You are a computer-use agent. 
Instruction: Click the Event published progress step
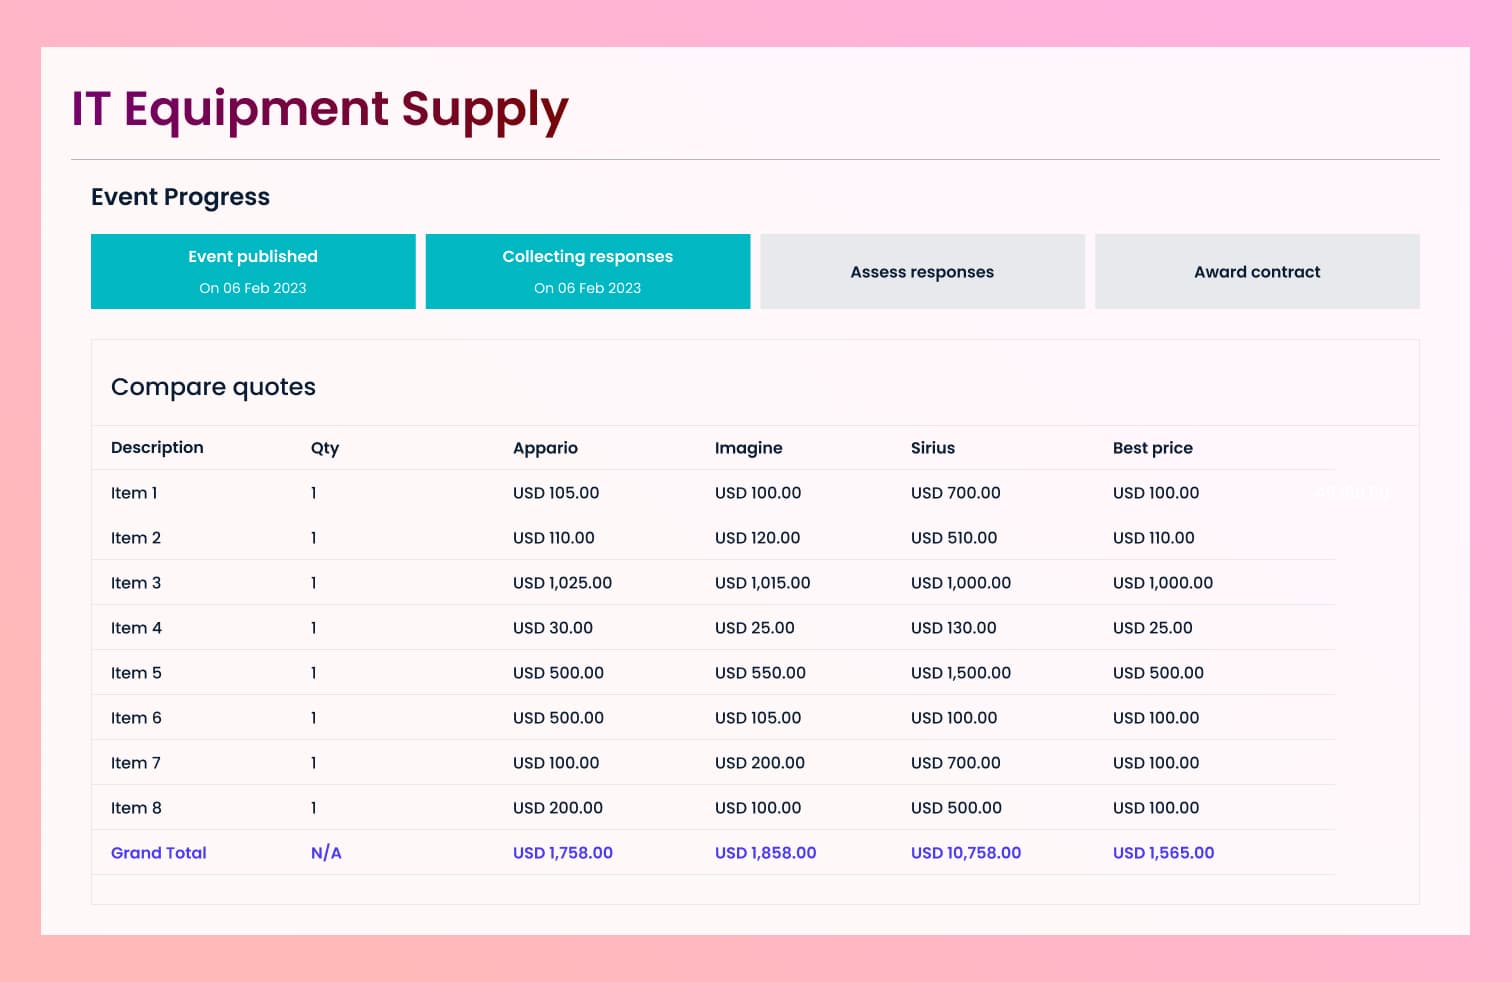(x=253, y=271)
